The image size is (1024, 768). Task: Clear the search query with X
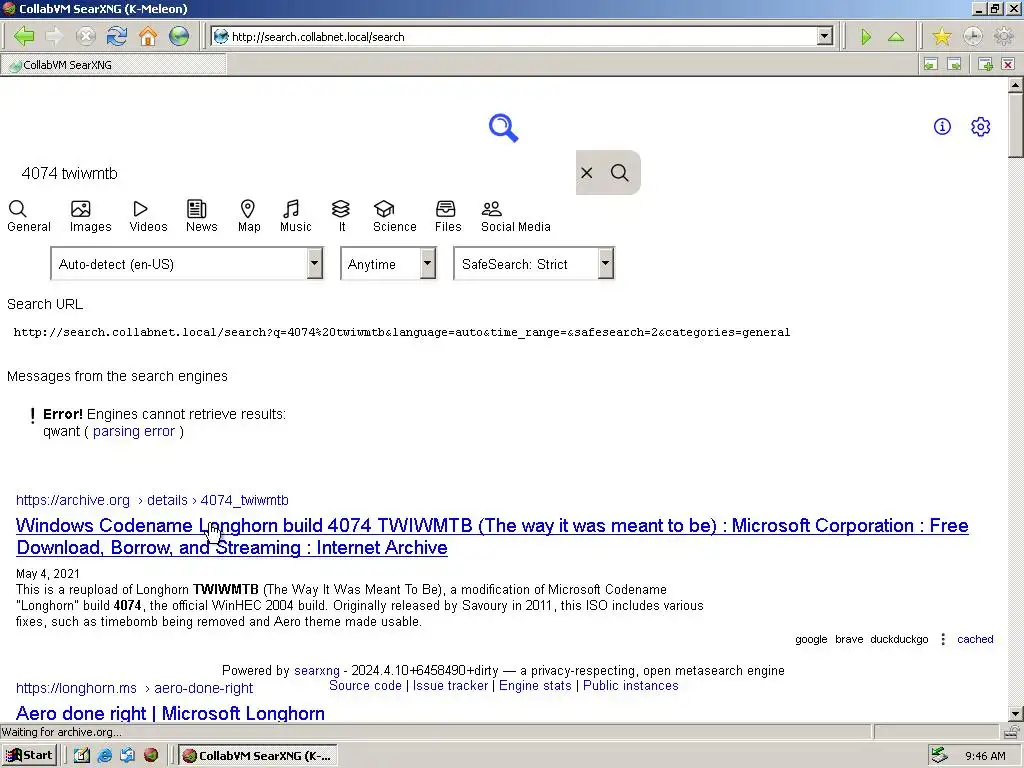586,172
